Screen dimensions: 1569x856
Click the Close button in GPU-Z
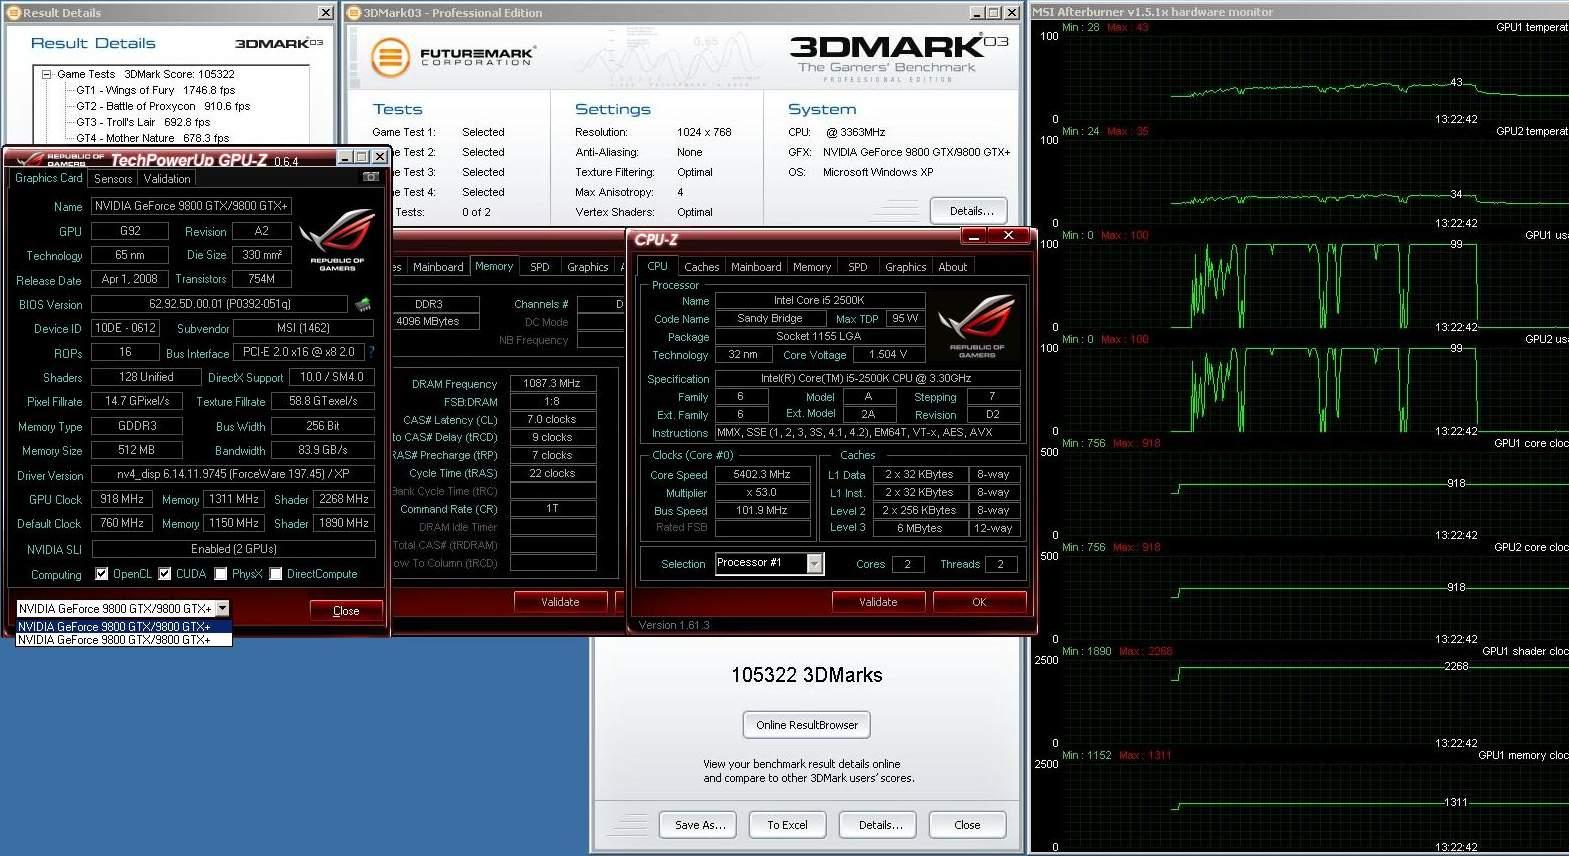(346, 611)
